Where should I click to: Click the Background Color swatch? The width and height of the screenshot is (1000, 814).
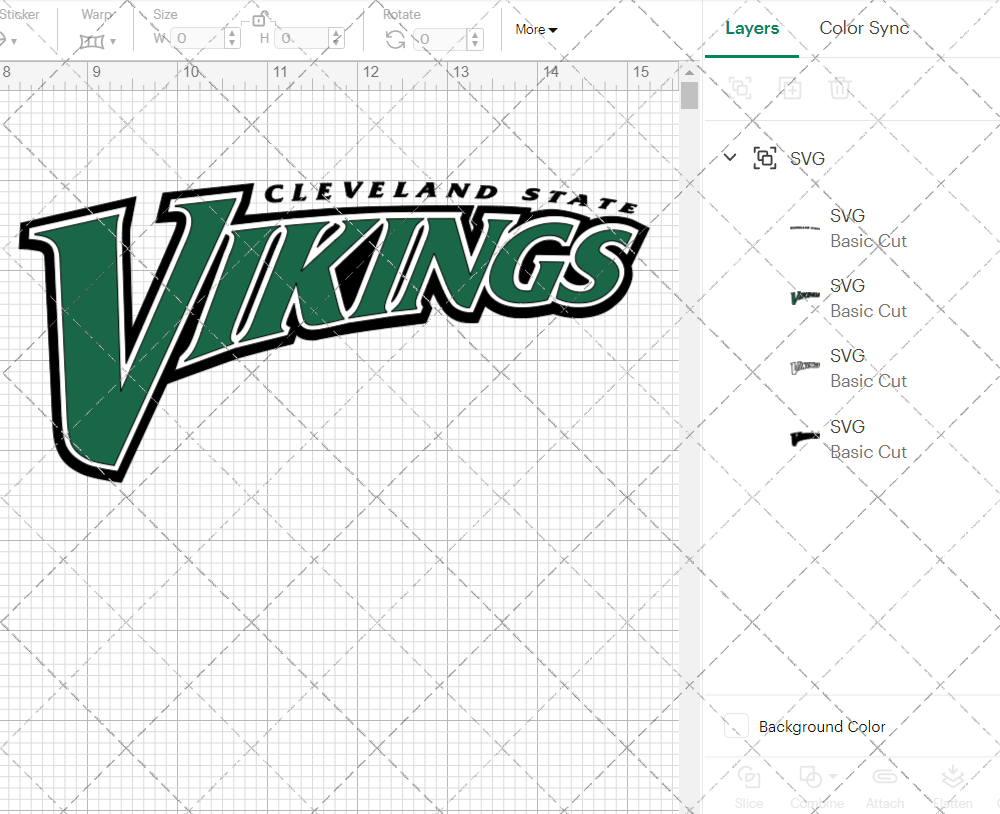tap(736, 726)
